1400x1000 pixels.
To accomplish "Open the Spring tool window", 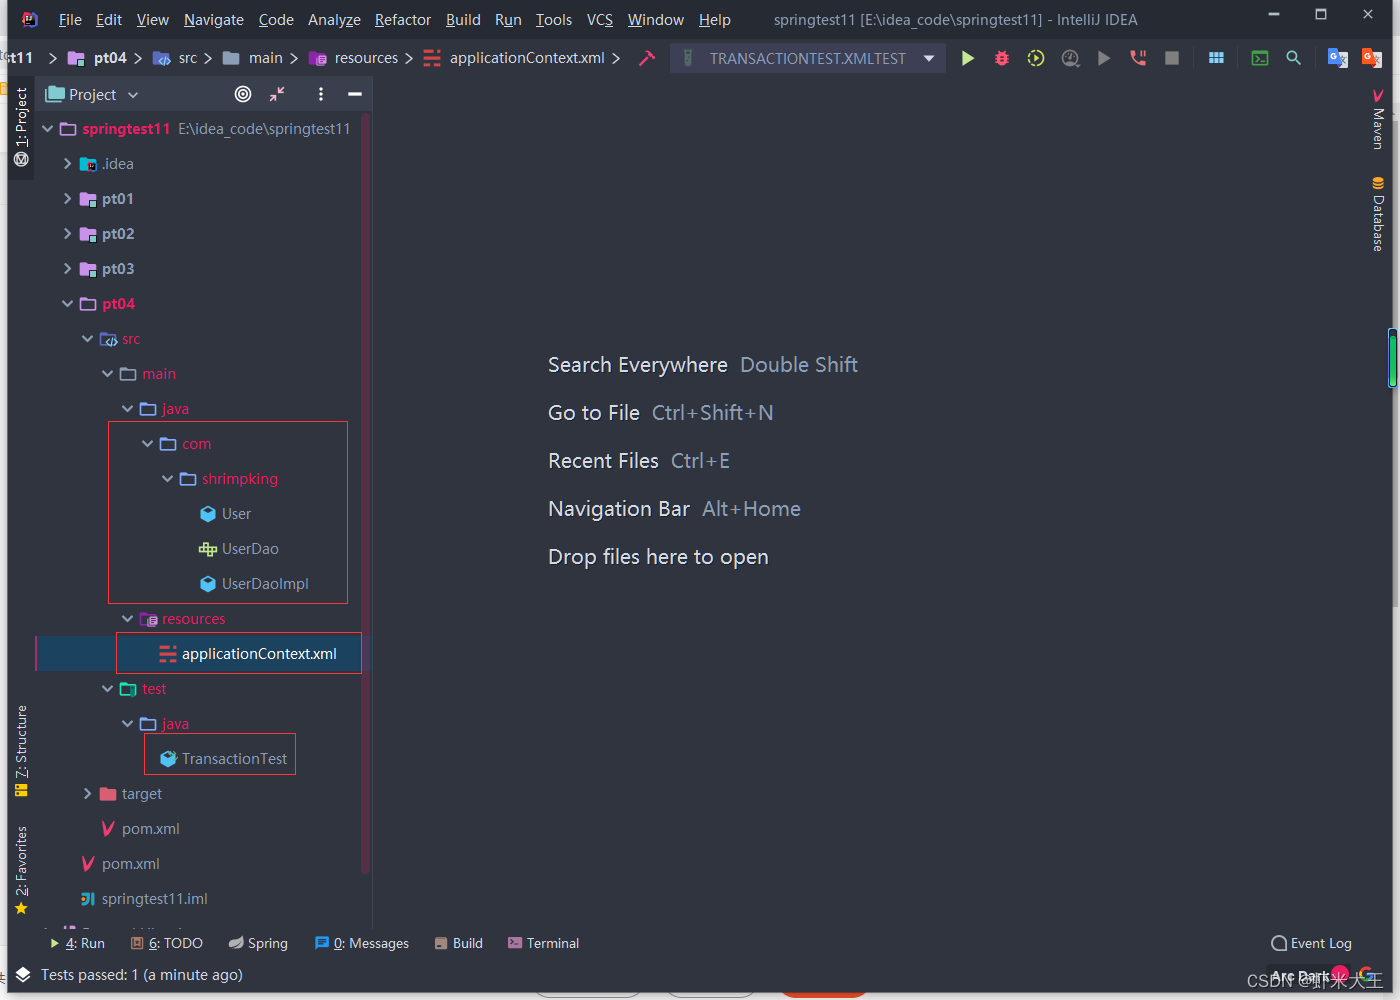I will click(258, 943).
